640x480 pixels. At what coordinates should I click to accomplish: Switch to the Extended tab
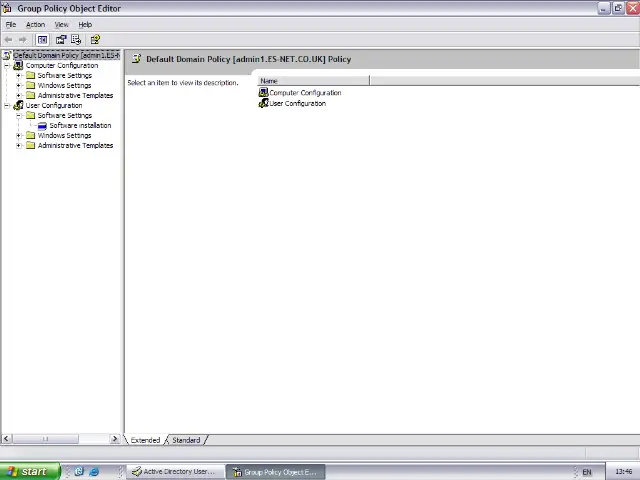[x=145, y=440]
